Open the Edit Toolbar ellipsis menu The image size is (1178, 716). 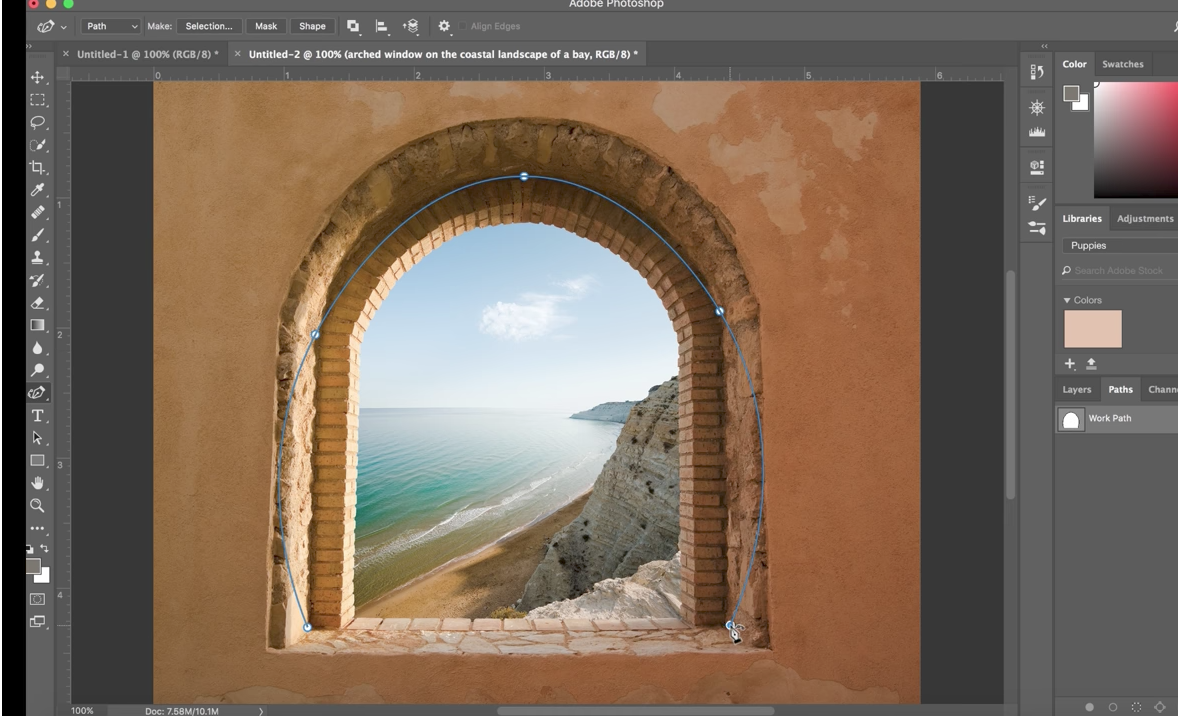(37, 529)
